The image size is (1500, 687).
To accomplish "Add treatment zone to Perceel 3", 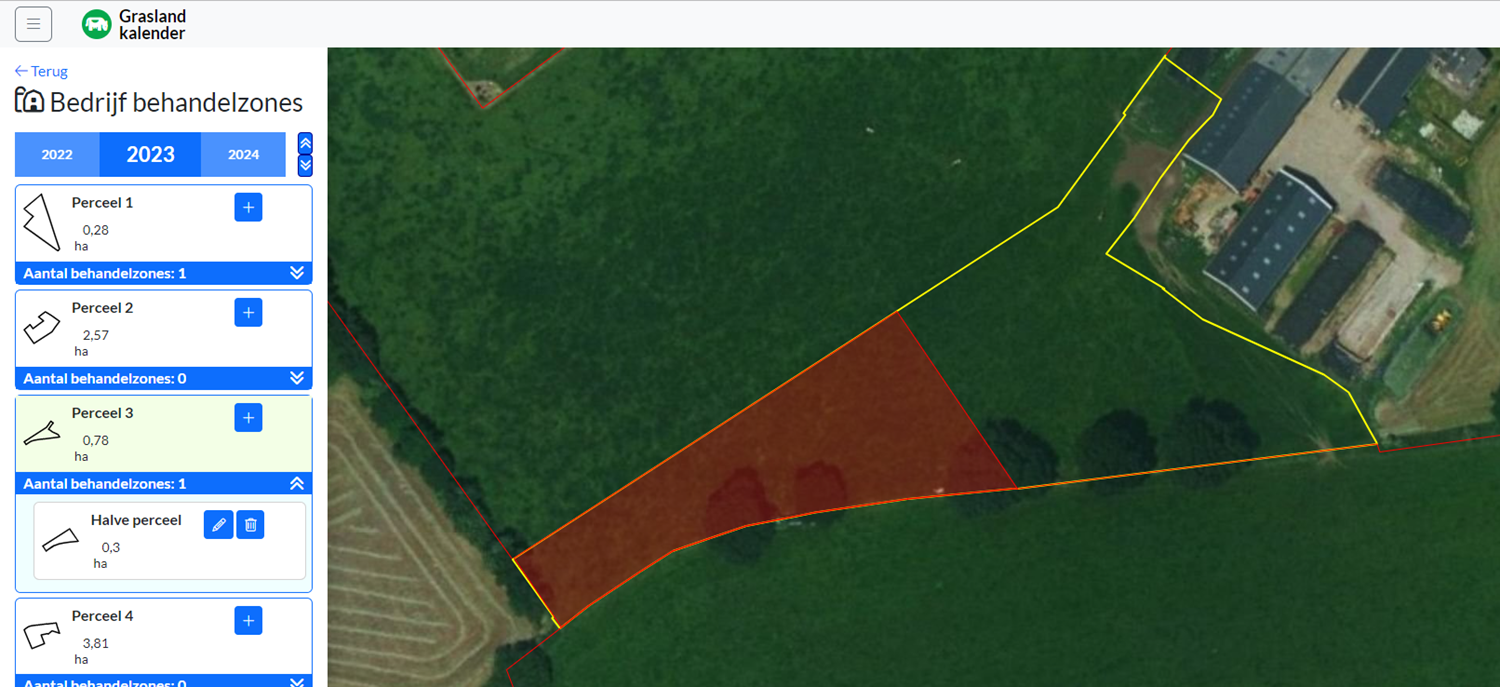I will tap(248, 417).
